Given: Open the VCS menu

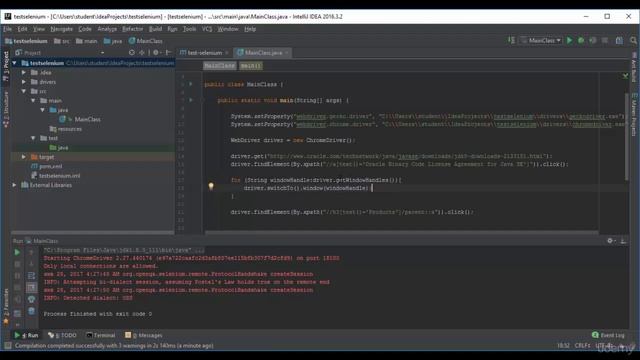Looking at the screenshot, I should (207, 29).
